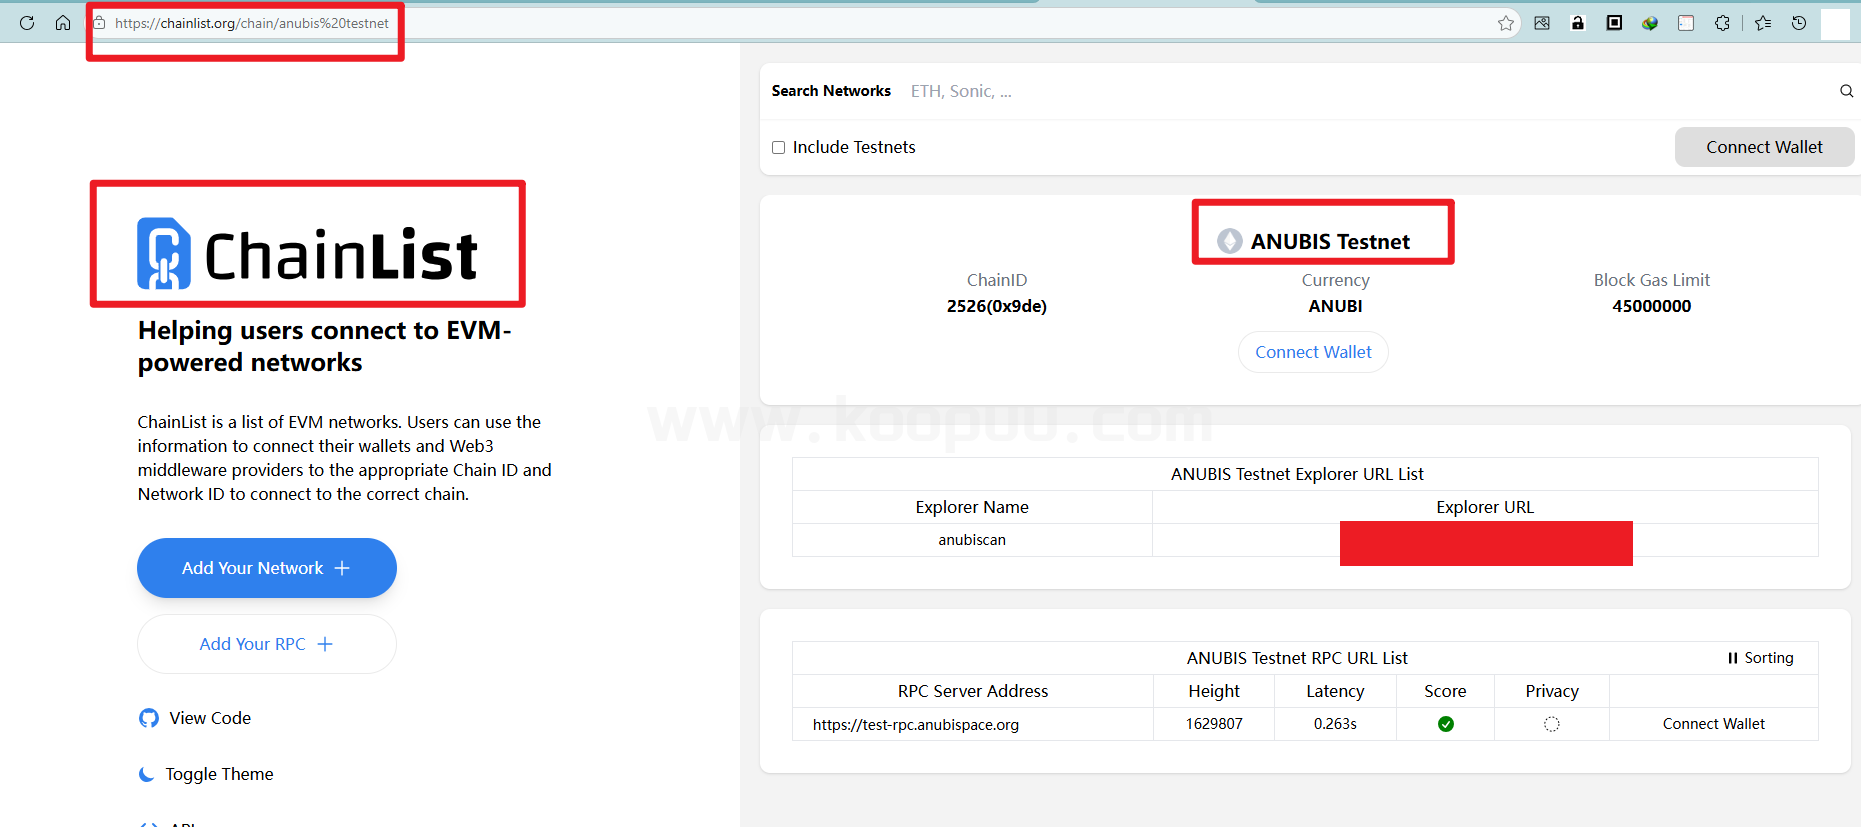Click the magnifier icon in Search Networks
Viewport: 1861px width, 827px height.
[1846, 91]
